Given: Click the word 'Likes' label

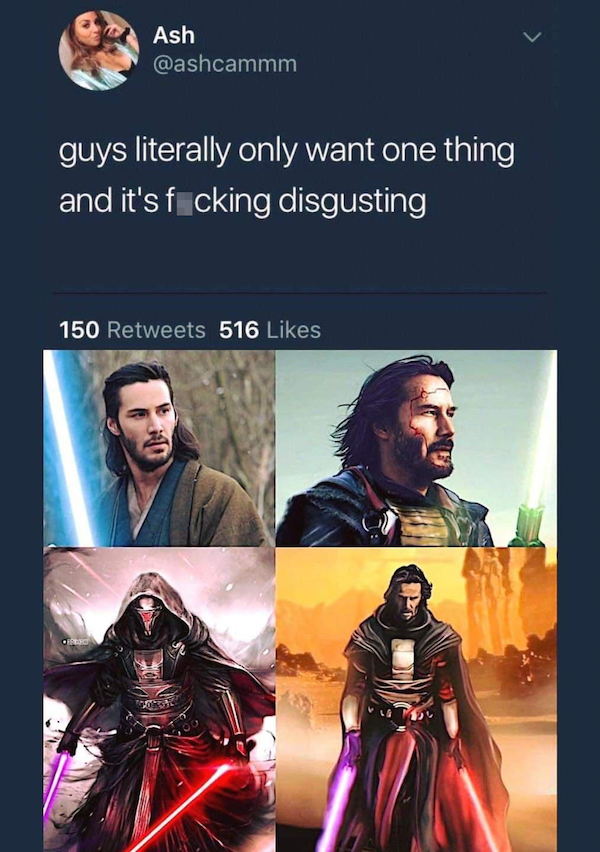Looking at the screenshot, I should pos(294,330).
